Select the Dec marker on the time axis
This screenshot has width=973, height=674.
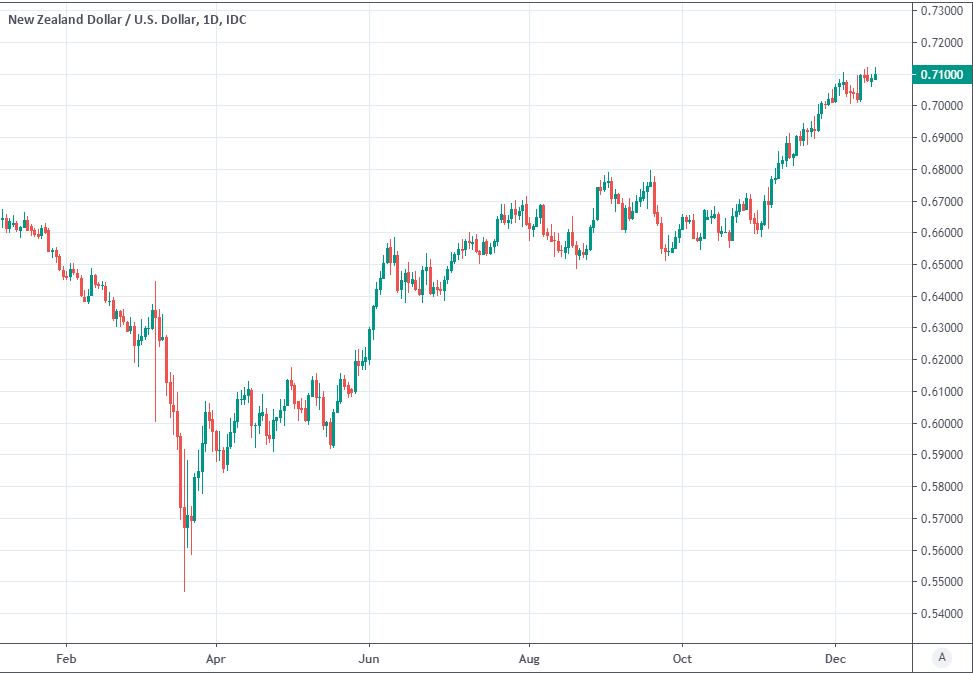click(x=836, y=657)
